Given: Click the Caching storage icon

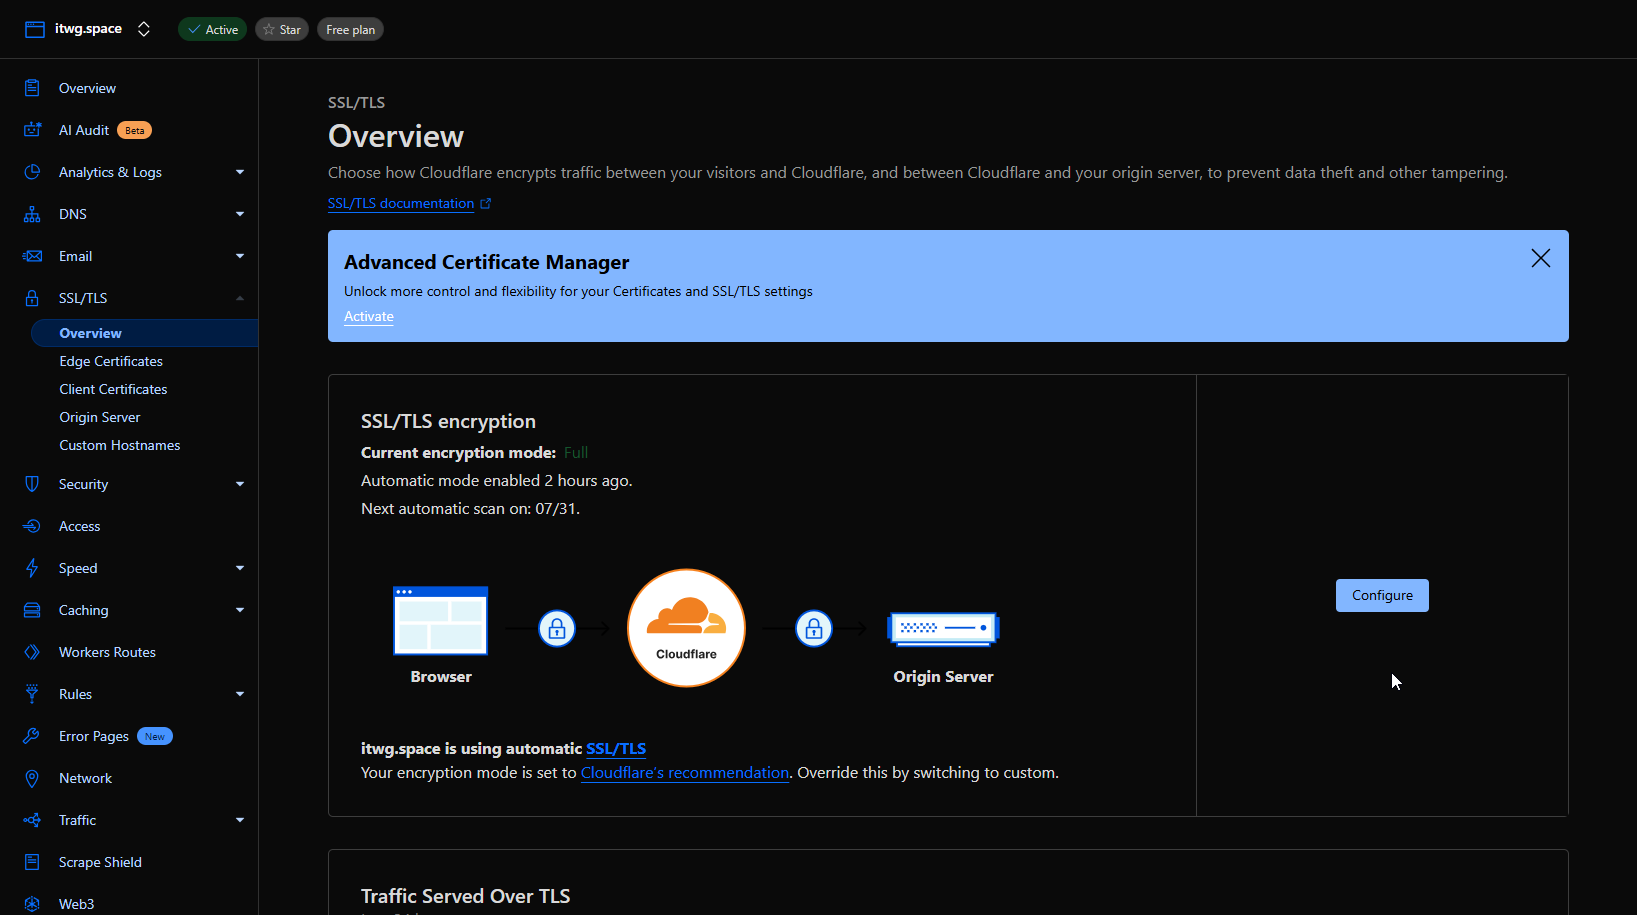Looking at the screenshot, I should click(32, 610).
